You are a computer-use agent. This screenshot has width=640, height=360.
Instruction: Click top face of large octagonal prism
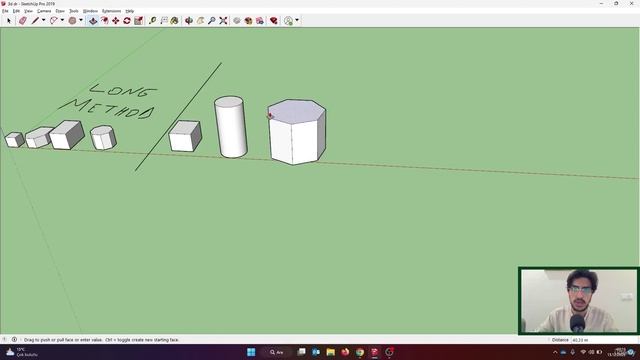point(297,110)
